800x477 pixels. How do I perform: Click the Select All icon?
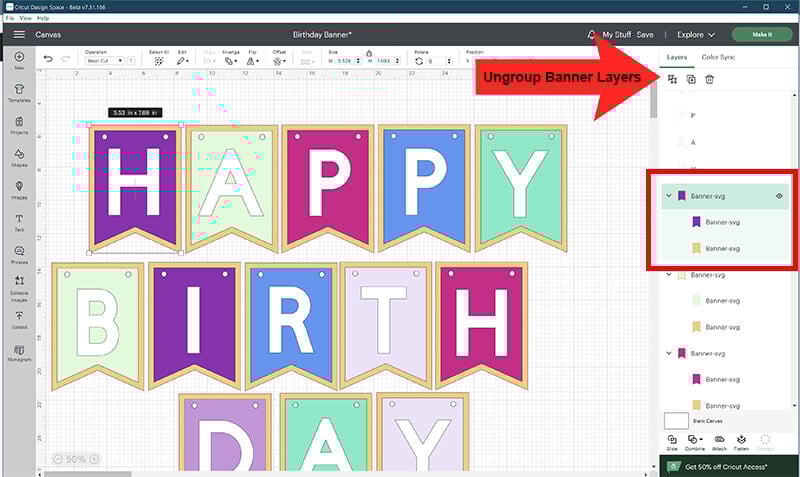pyautogui.click(x=159, y=61)
